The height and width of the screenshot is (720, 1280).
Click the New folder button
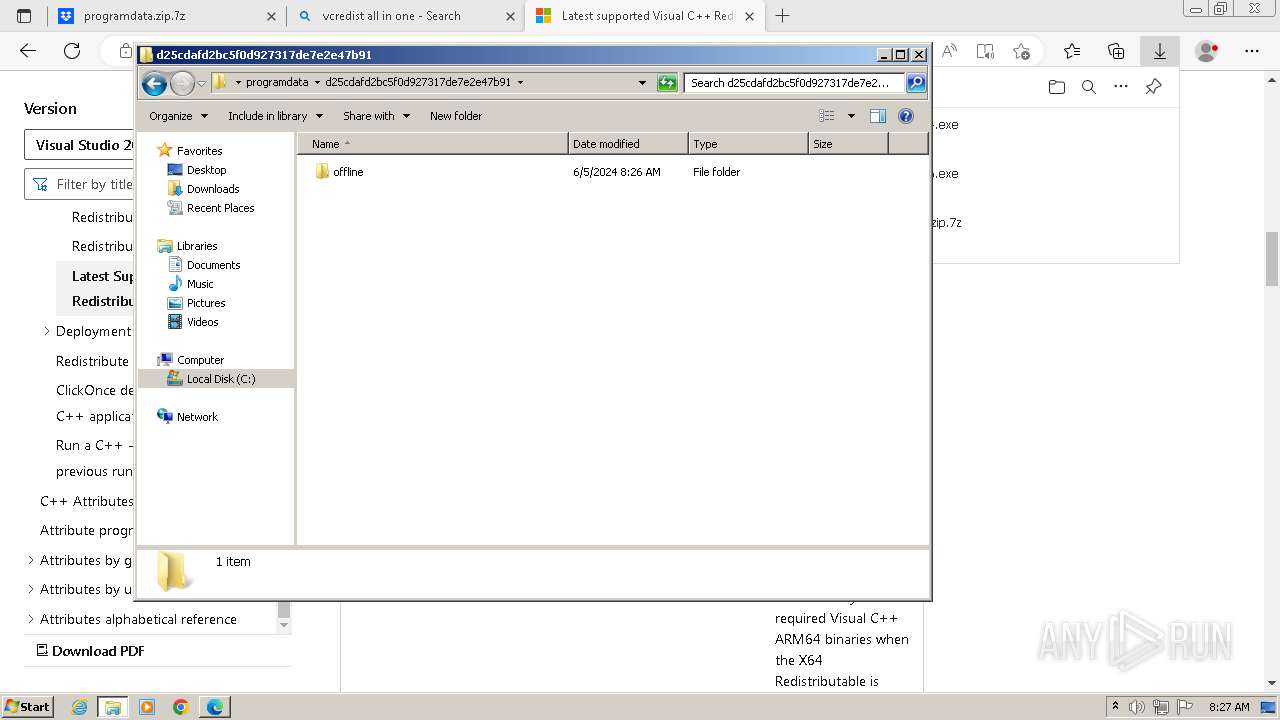456,116
